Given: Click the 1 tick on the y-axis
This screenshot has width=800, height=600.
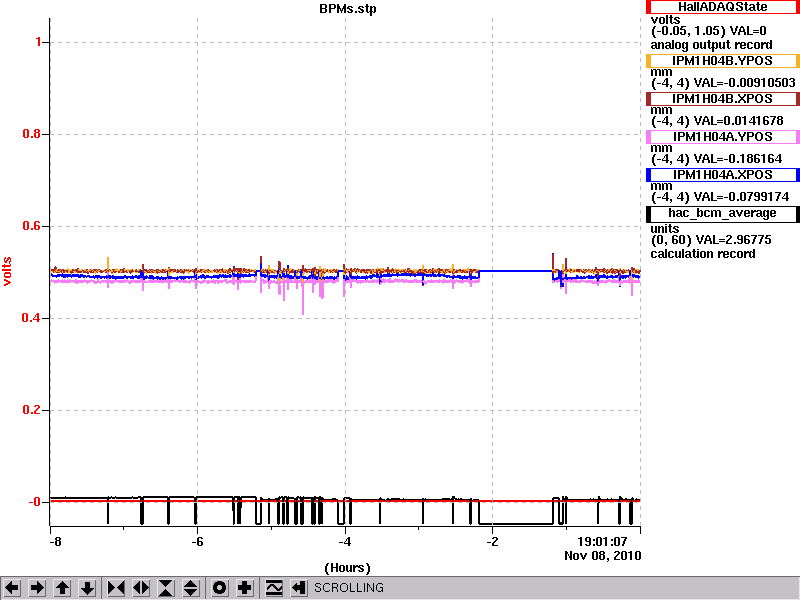Looking at the screenshot, I should (x=39, y=42).
